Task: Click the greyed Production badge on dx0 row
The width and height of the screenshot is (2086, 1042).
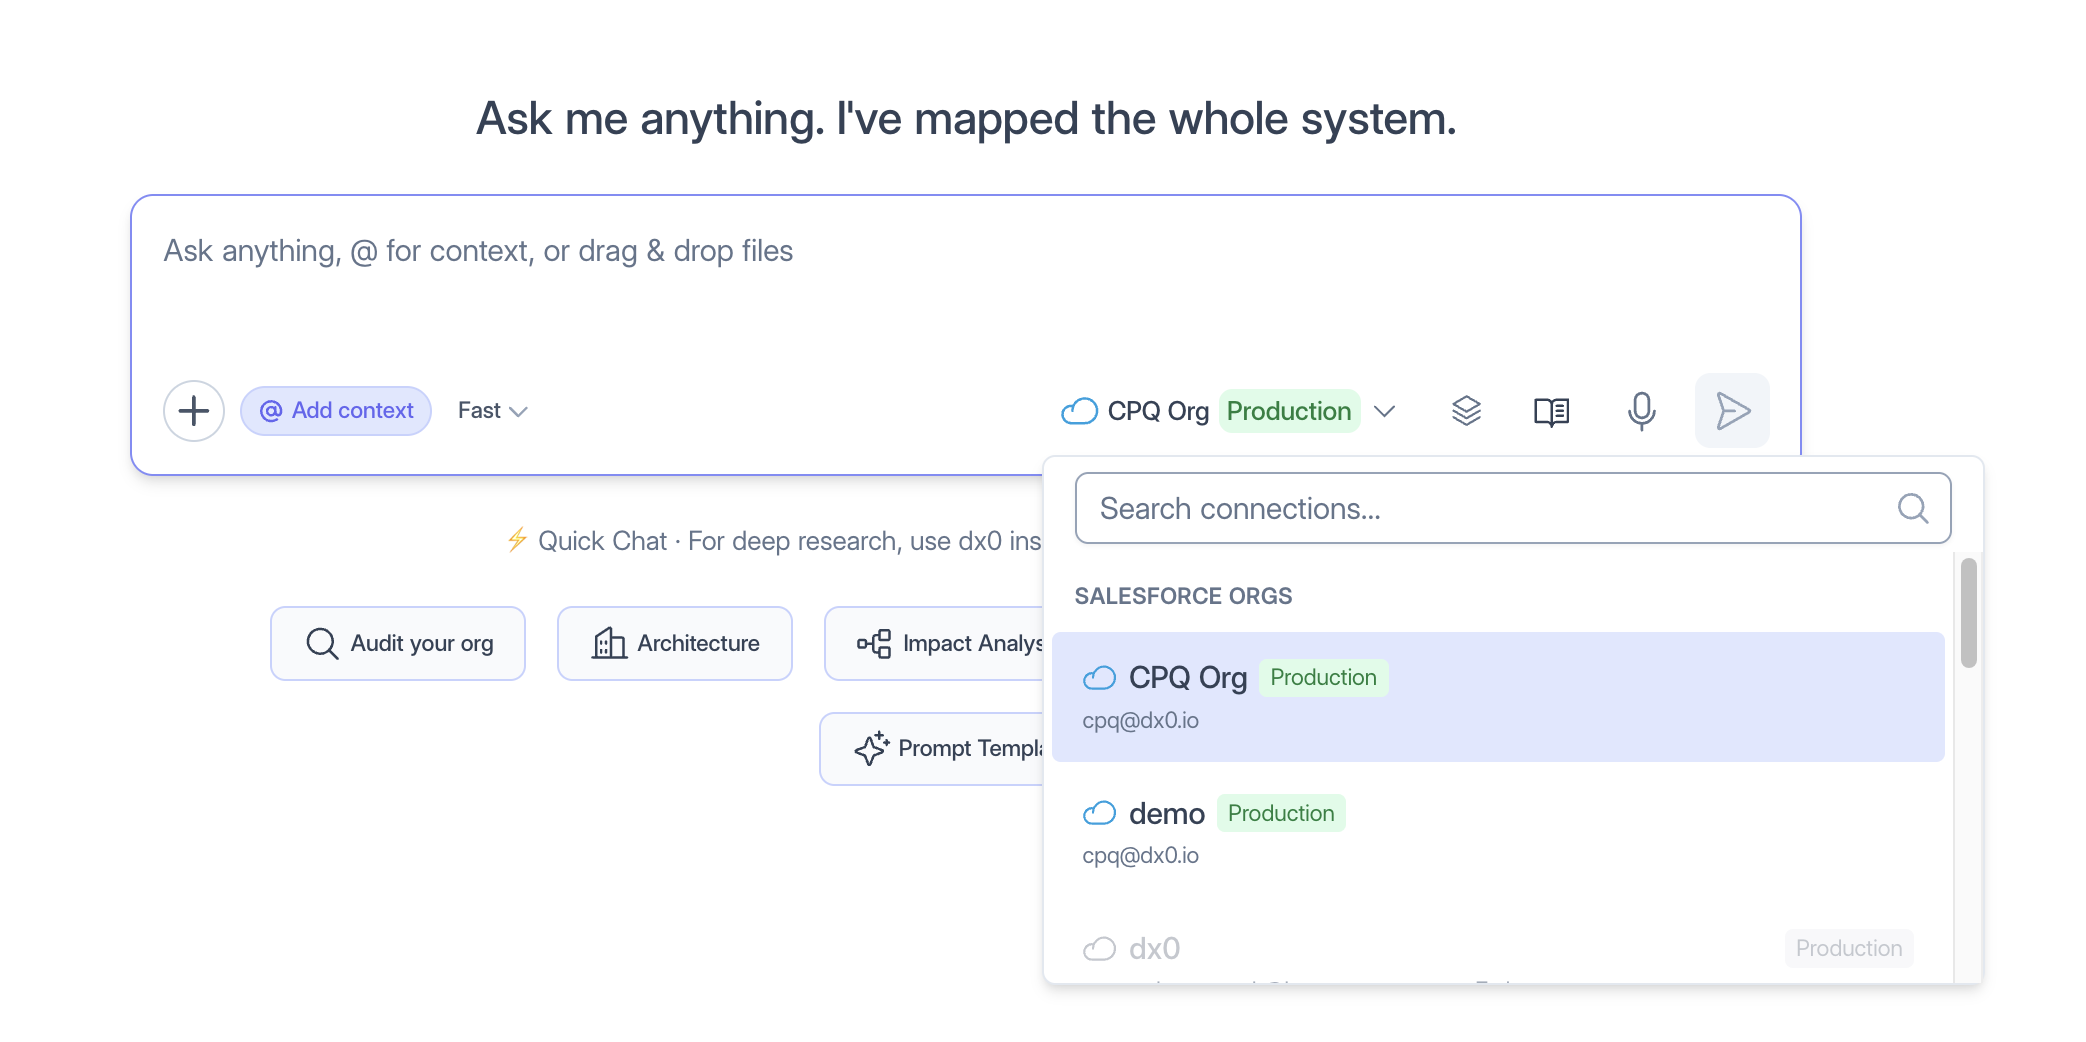Action: (x=1849, y=948)
